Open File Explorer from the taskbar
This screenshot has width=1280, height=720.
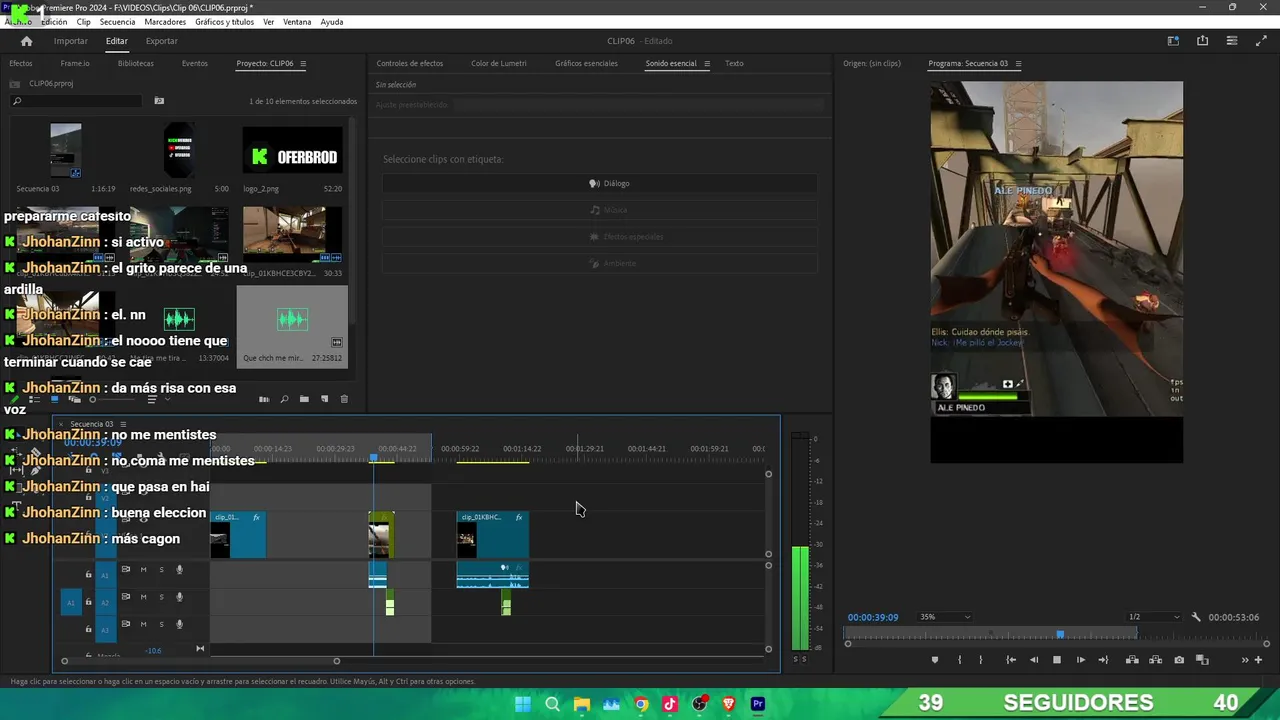click(582, 704)
